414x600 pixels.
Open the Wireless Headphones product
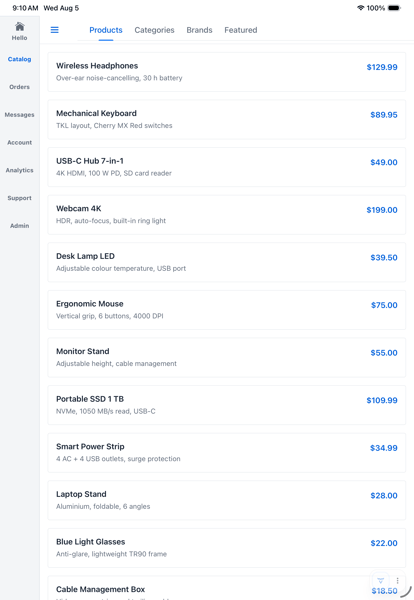(227, 72)
